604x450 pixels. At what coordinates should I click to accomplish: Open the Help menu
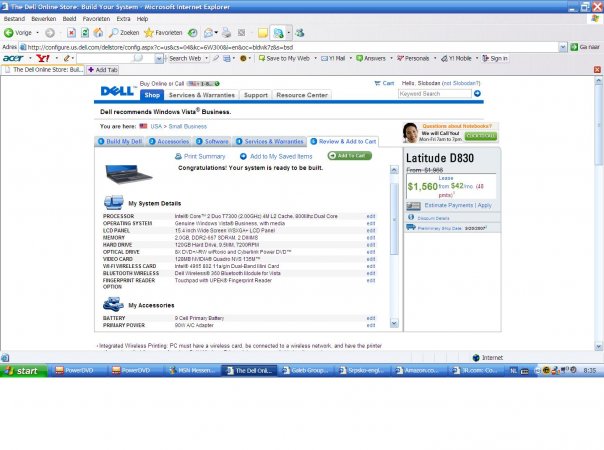click(142, 19)
